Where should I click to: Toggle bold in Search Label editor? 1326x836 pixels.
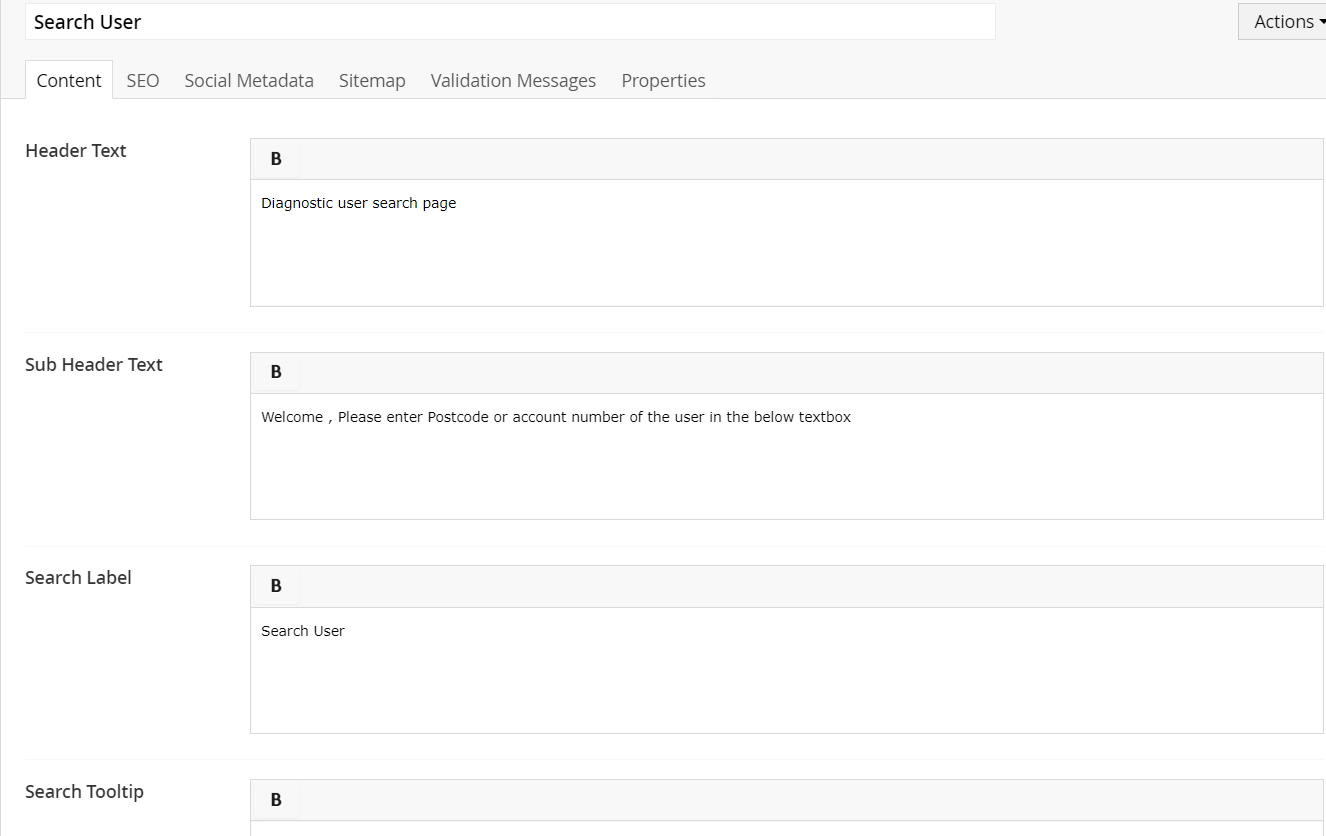(276, 586)
